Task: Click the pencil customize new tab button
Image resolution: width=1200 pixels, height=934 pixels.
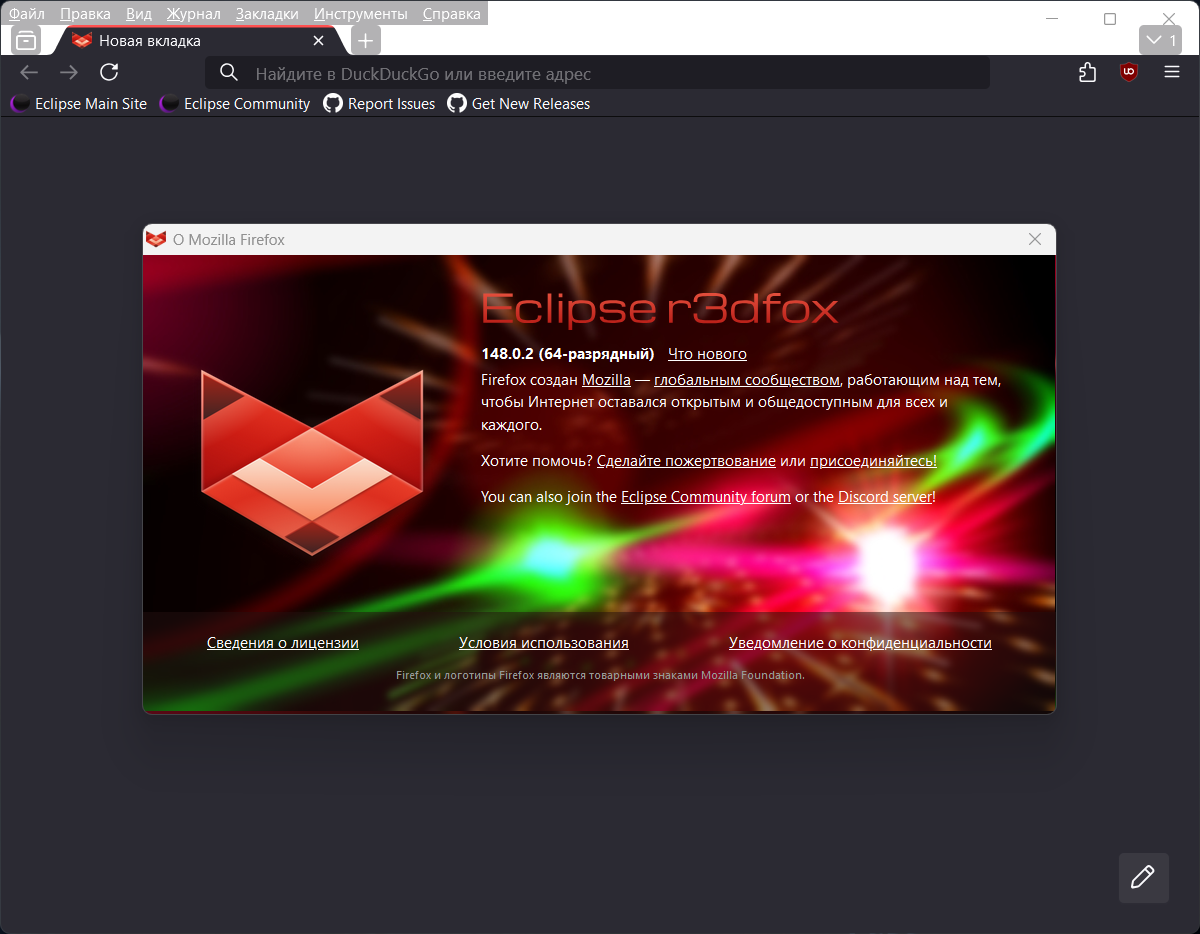Action: (1143, 877)
